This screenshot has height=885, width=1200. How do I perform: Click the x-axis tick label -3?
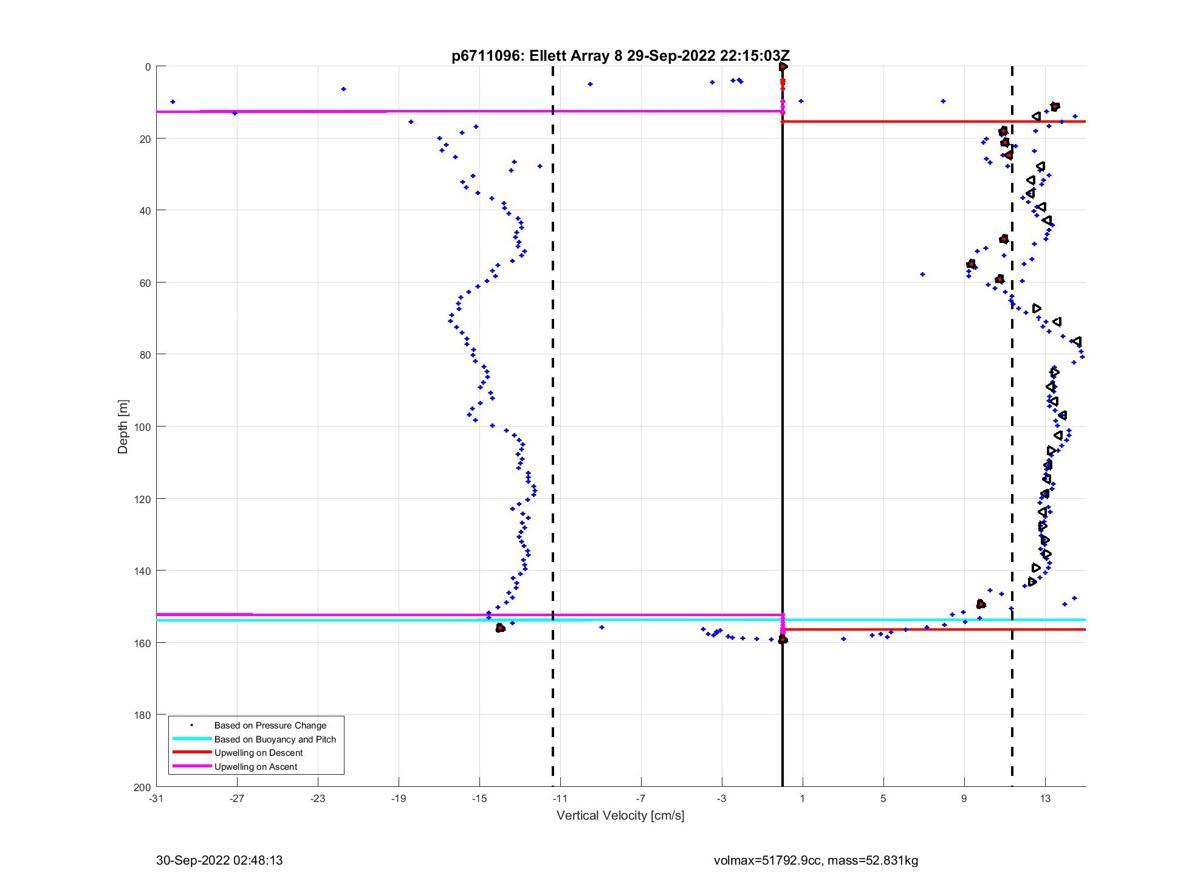click(722, 799)
